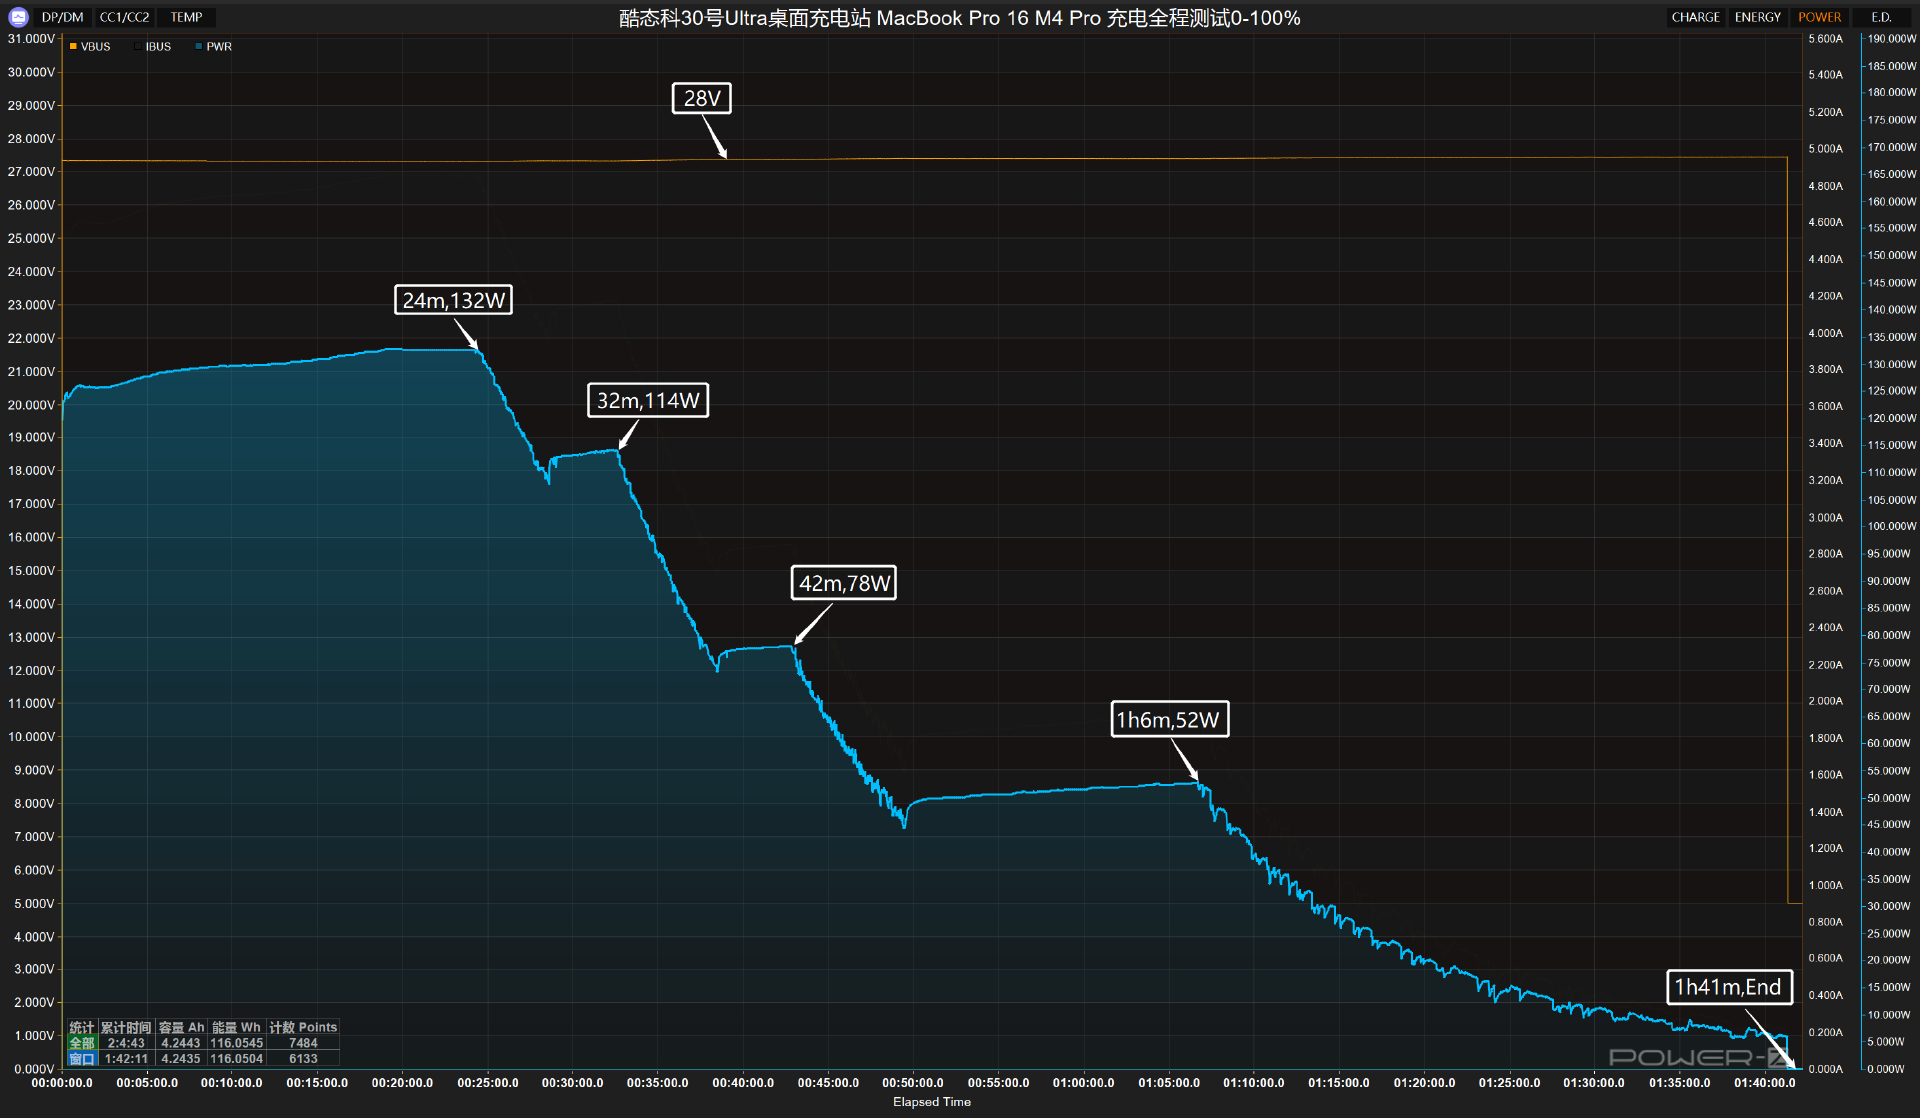The height and width of the screenshot is (1118, 1920).
Task: Click the blue PWR legend color square
Action: (x=199, y=46)
